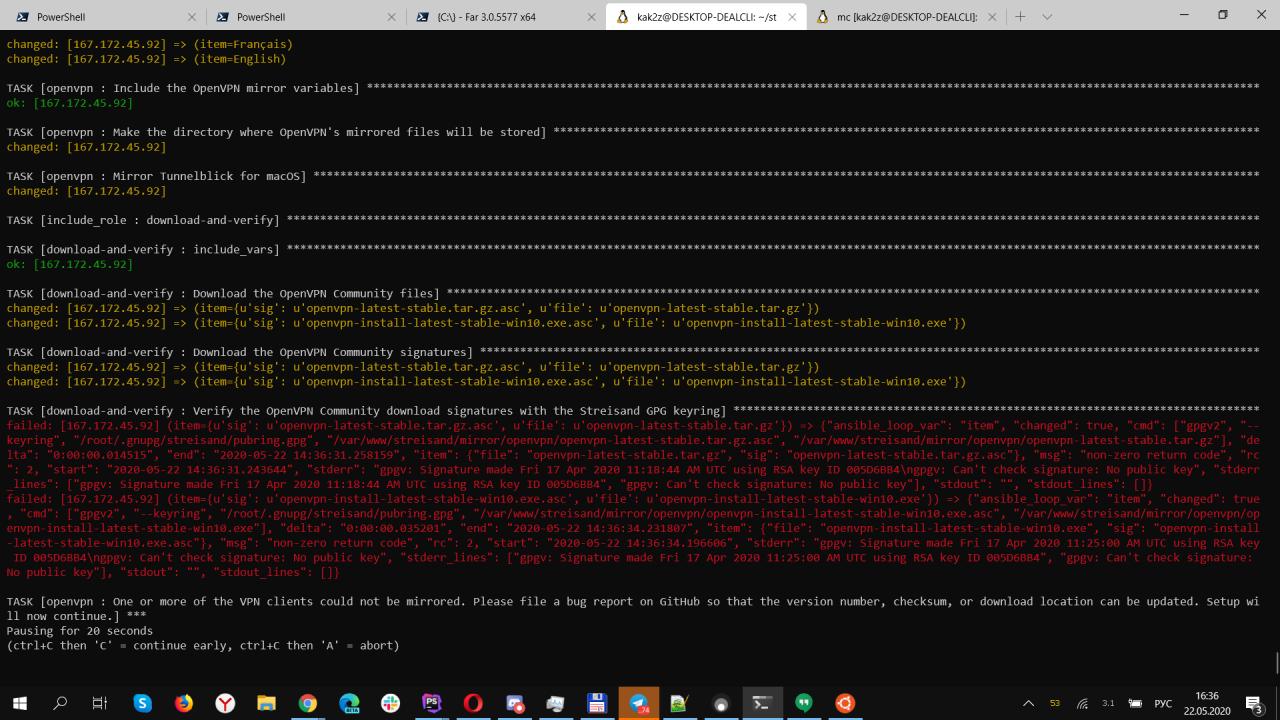Open PhpStorm from the taskbar
This screenshot has height=720, width=1280.
pos(432,703)
